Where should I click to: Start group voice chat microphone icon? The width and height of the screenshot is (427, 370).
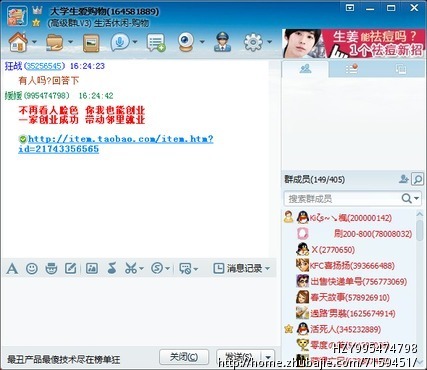[x=120, y=43]
